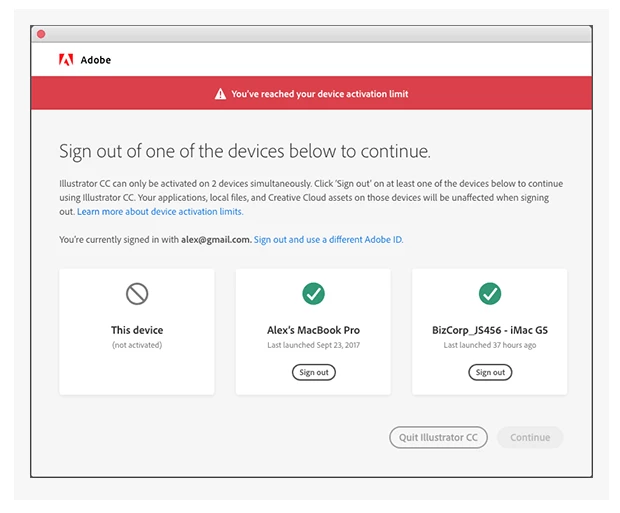
Task: Click 'This device' card title
Action: pyautogui.click(x=137, y=330)
